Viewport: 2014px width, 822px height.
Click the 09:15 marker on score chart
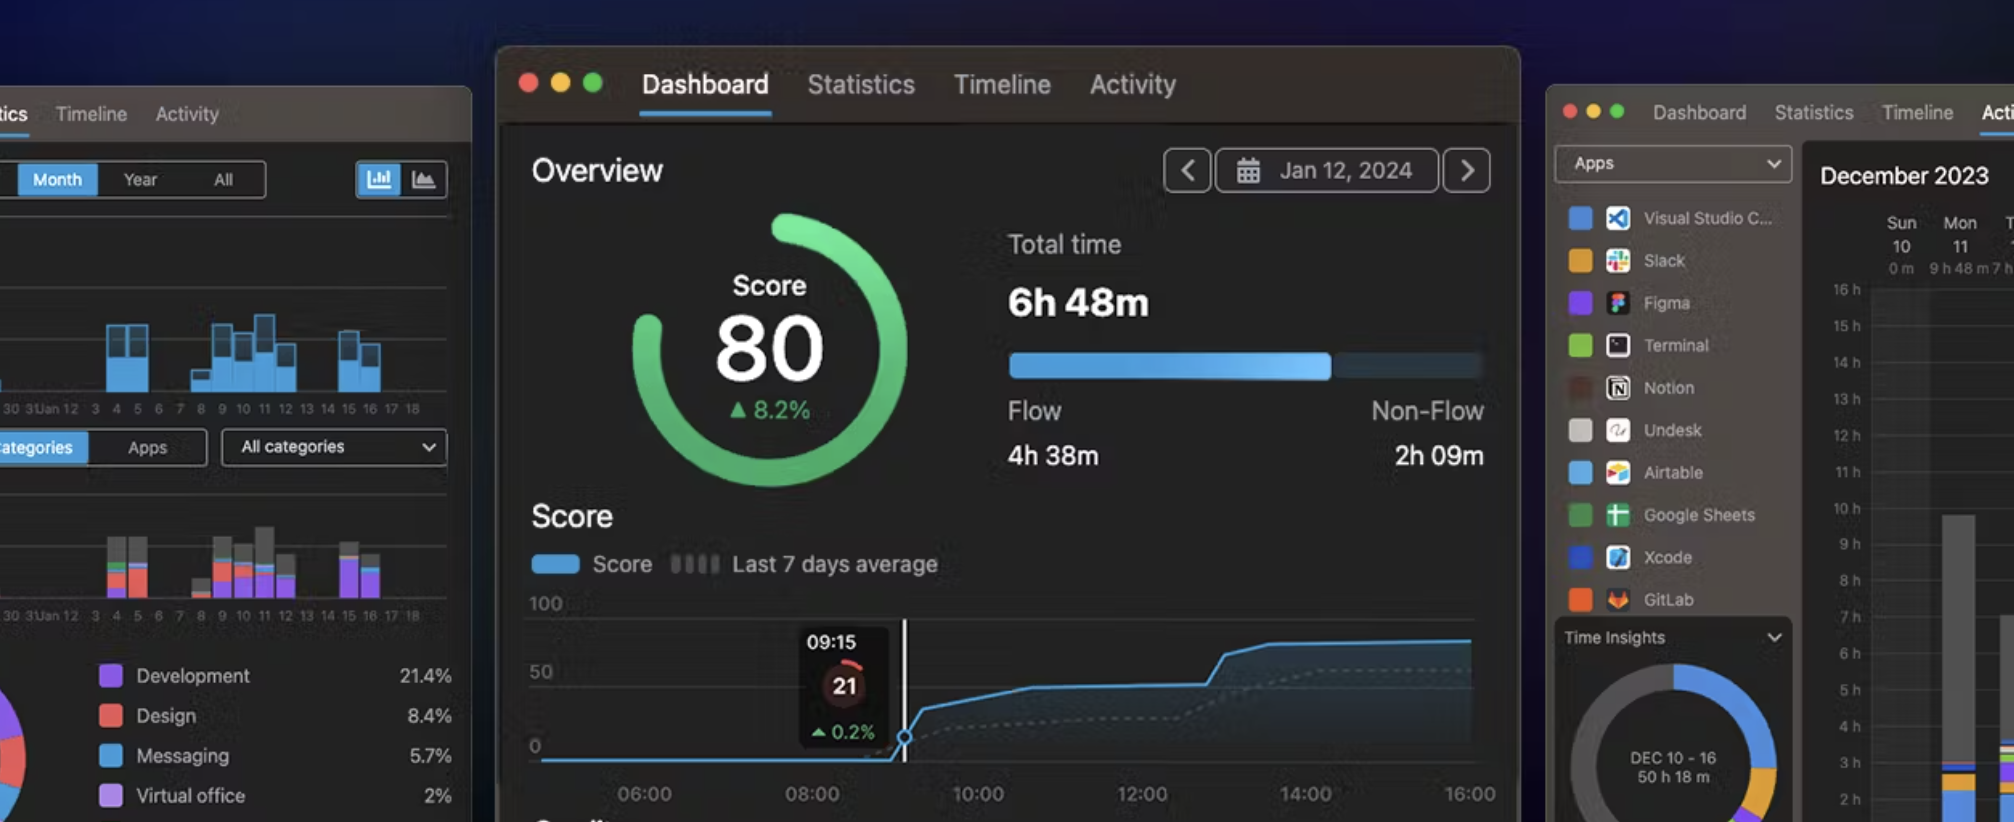[x=904, y=738]
